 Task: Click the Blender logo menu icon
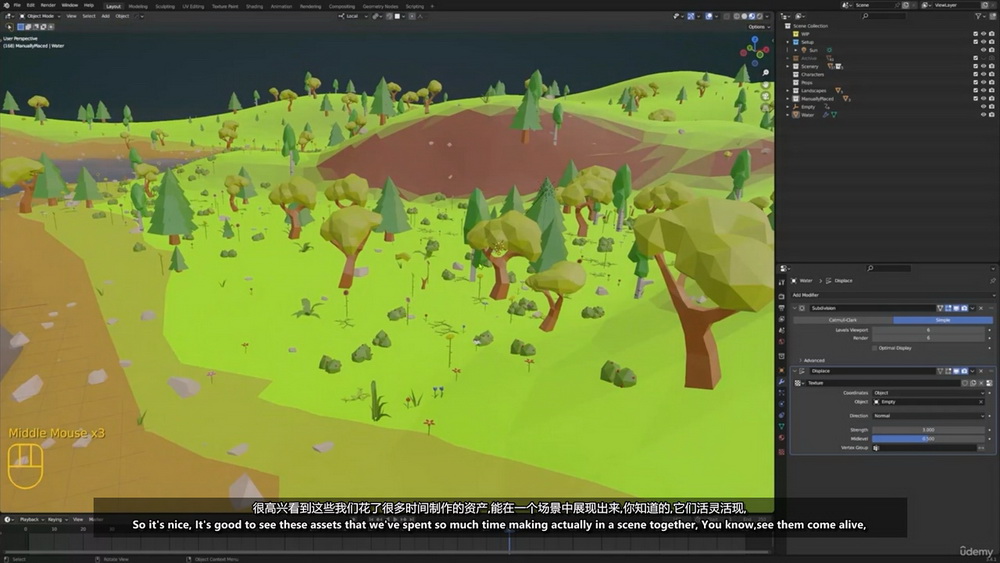pos(6,5)
